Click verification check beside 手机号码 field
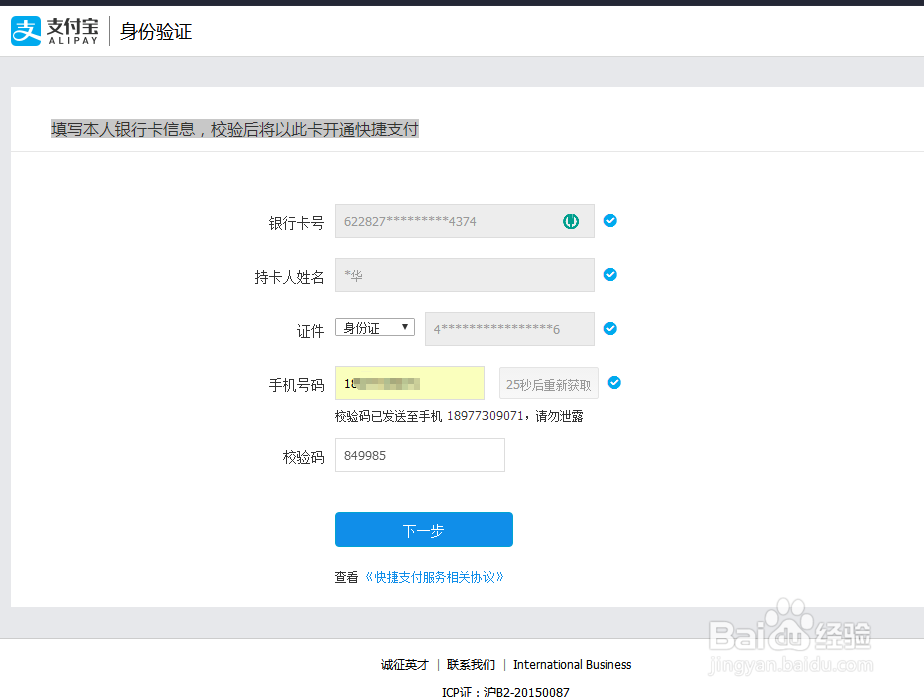 pos(614,382)
